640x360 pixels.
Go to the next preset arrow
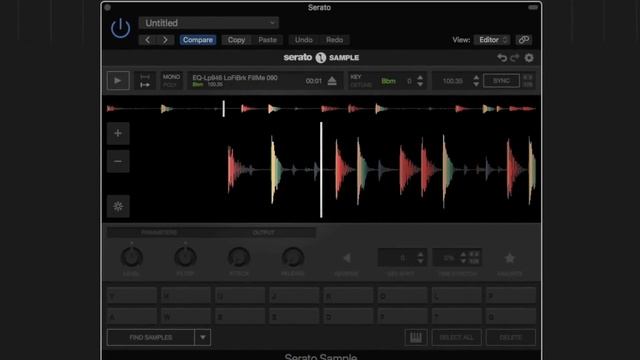[x=165, y=40]
